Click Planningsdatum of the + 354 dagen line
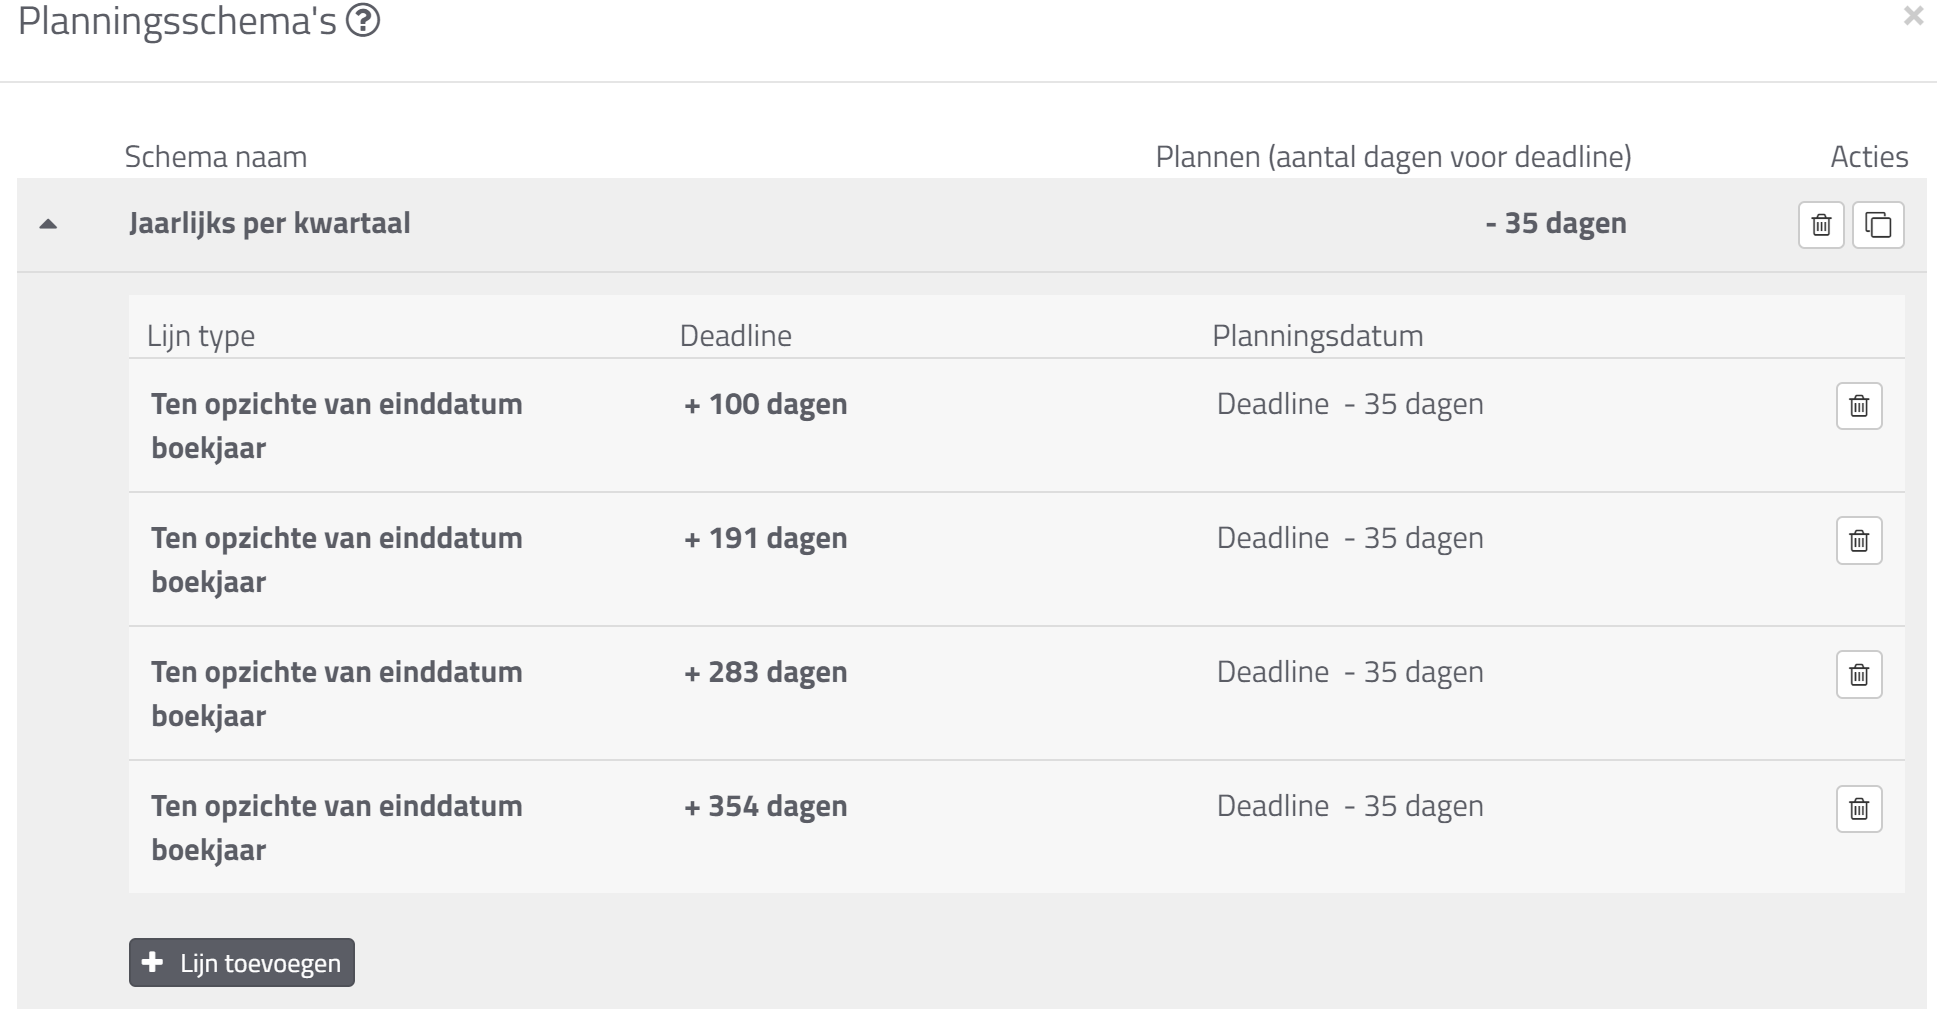Viewport: 1937px width, 1021px height. tap(1350, 806)
